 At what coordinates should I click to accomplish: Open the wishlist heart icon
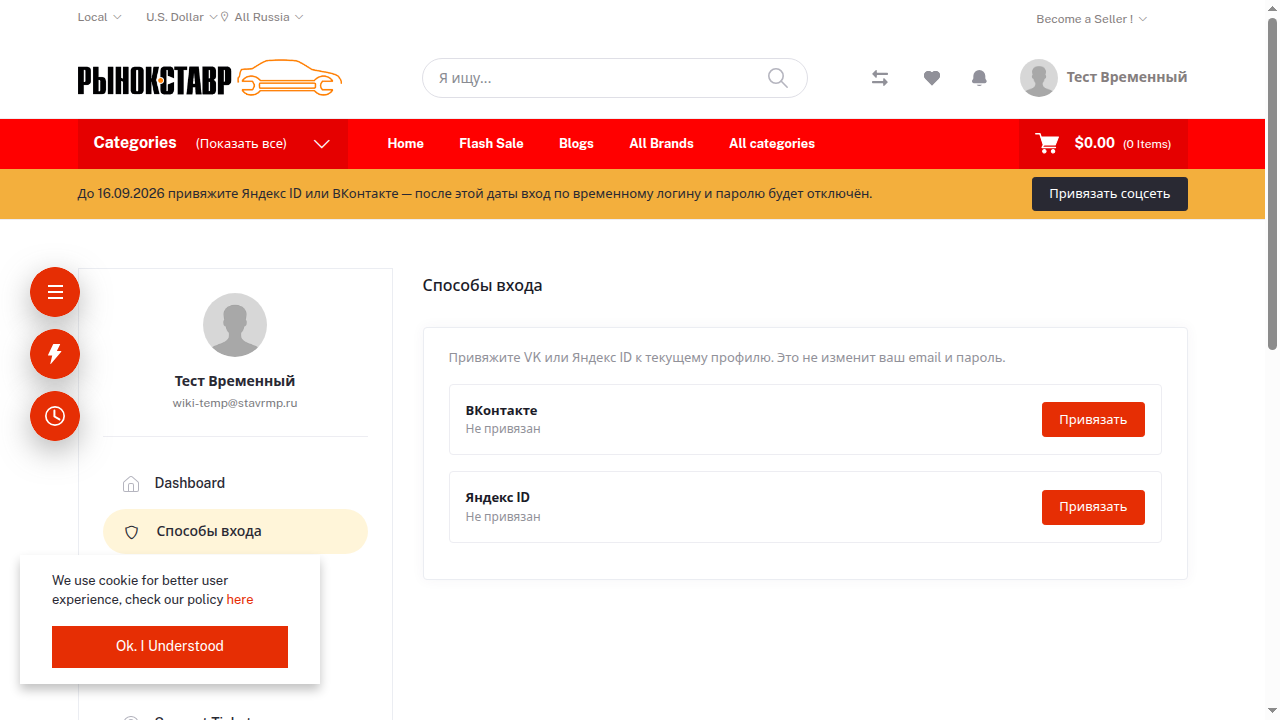932,78
